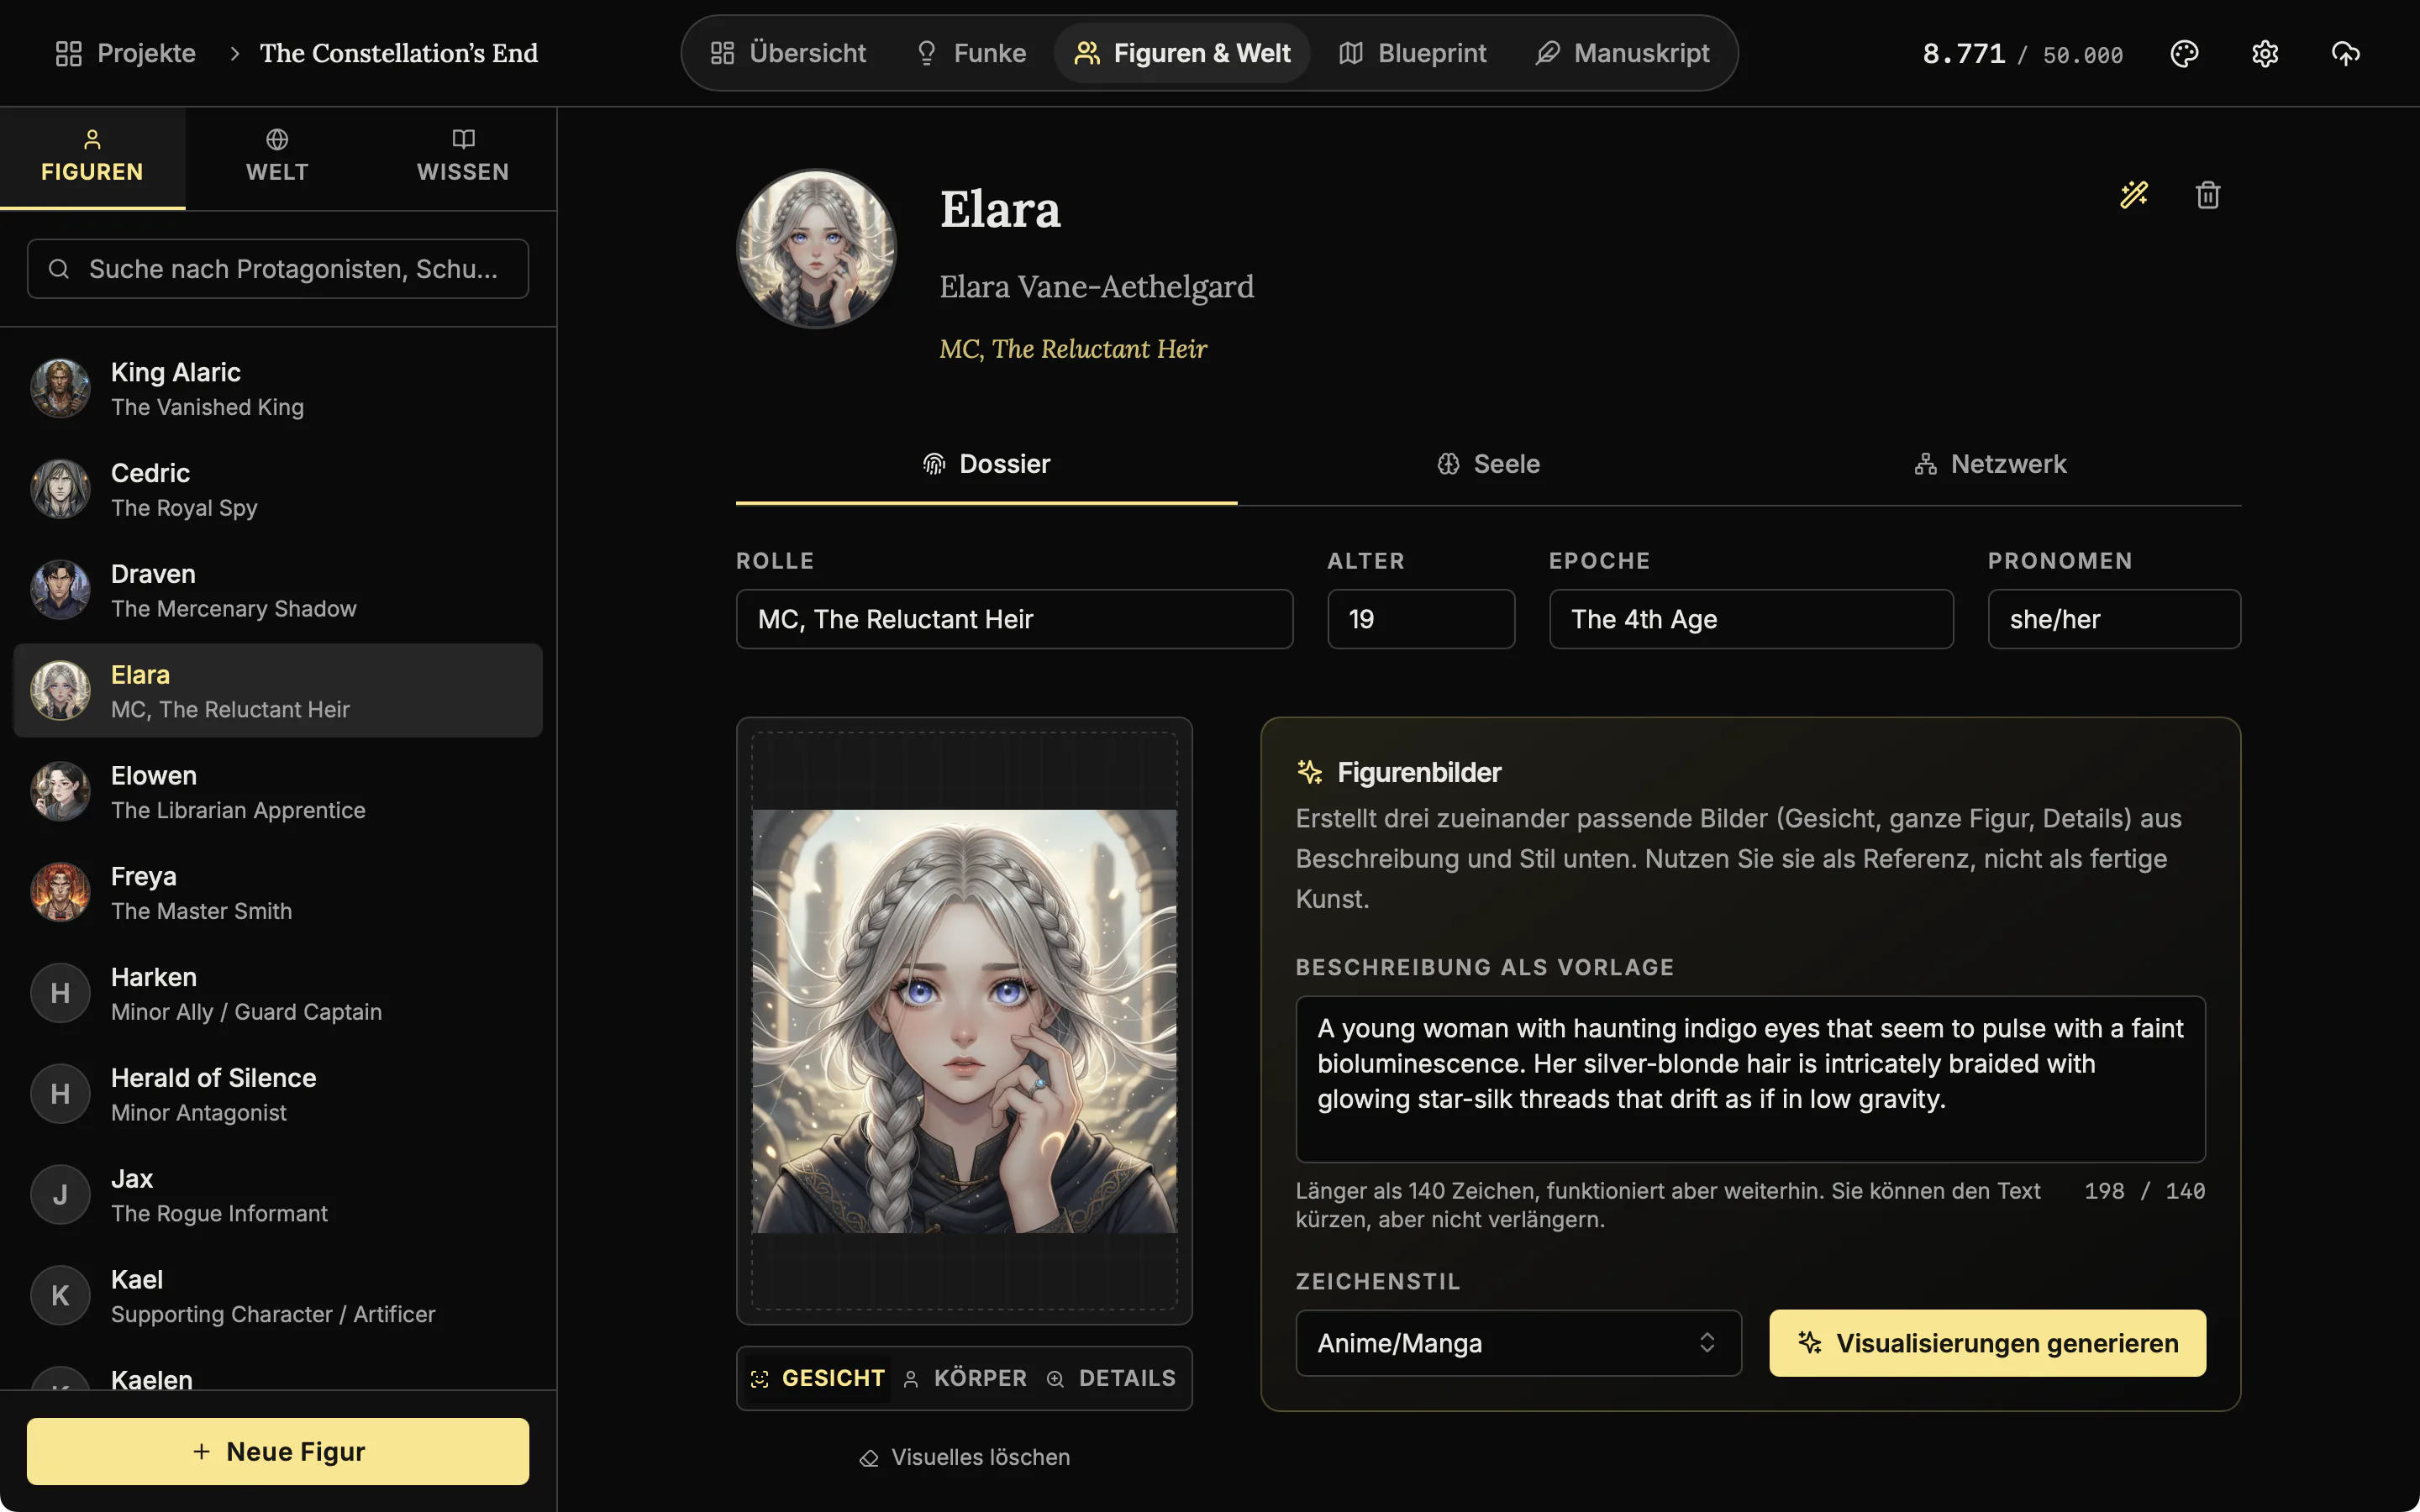The width and height of the screenshot is (2420, 1512).
Task: Click the character search field
Action: [x=277, y=269]
